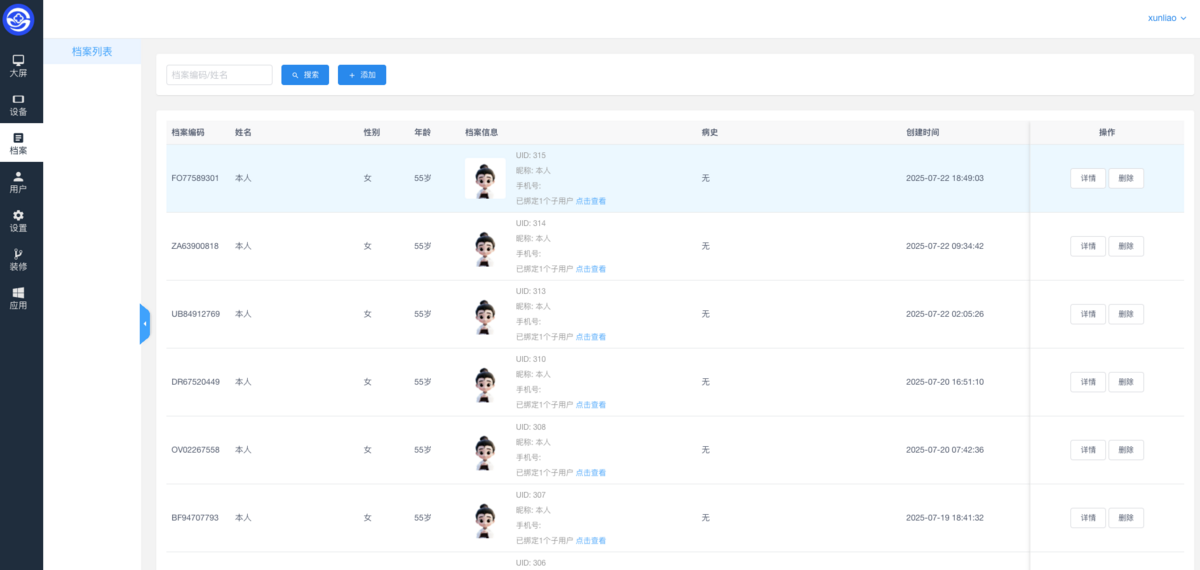Click 点击查看 link under UID 308

[591, 473]
